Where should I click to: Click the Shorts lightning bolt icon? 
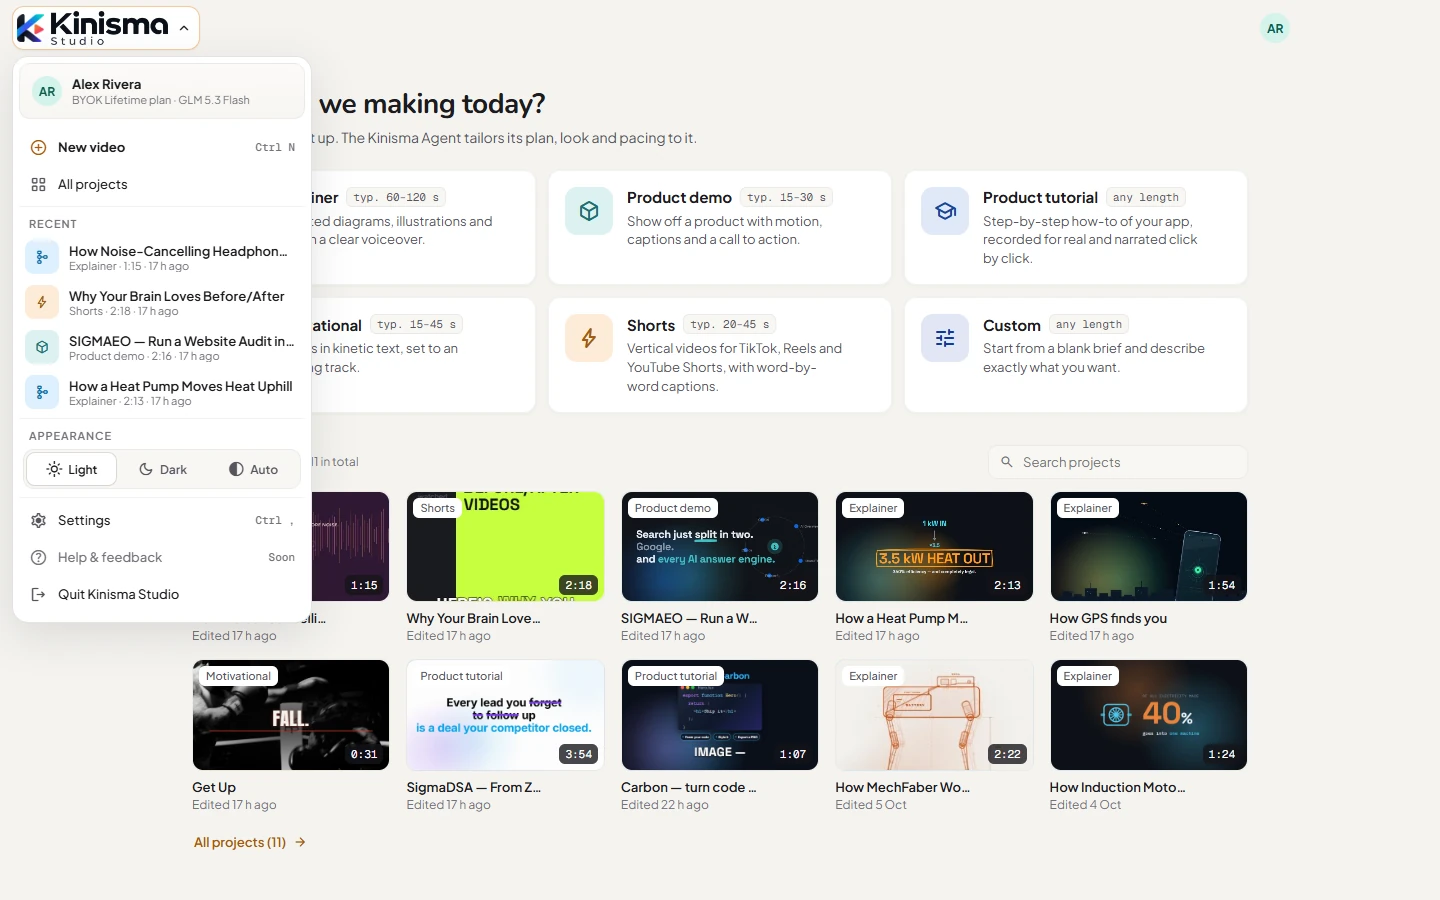click(589, 338)
